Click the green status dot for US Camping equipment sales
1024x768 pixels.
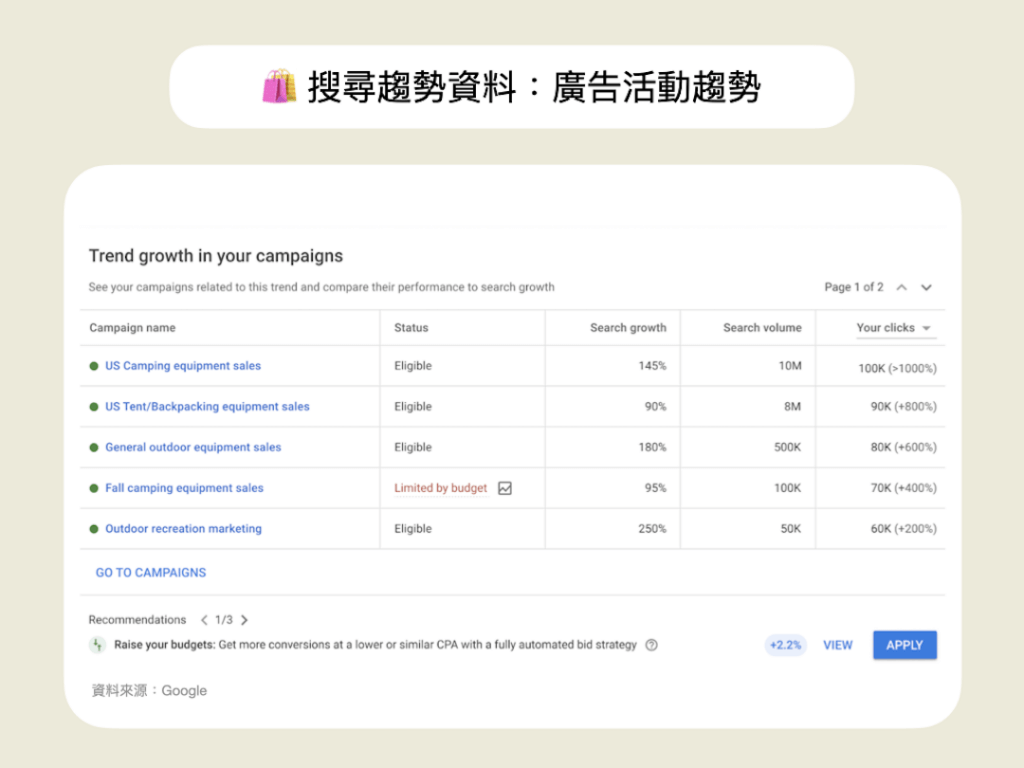96,366
